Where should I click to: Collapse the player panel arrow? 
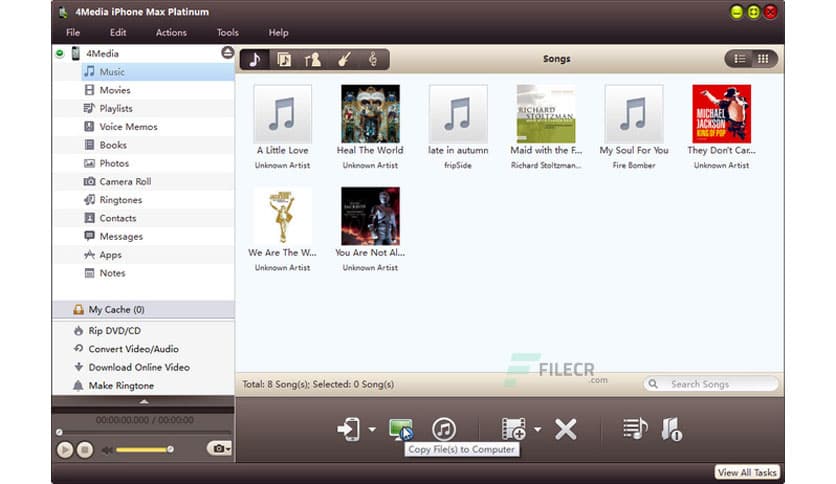click(143, 402)
